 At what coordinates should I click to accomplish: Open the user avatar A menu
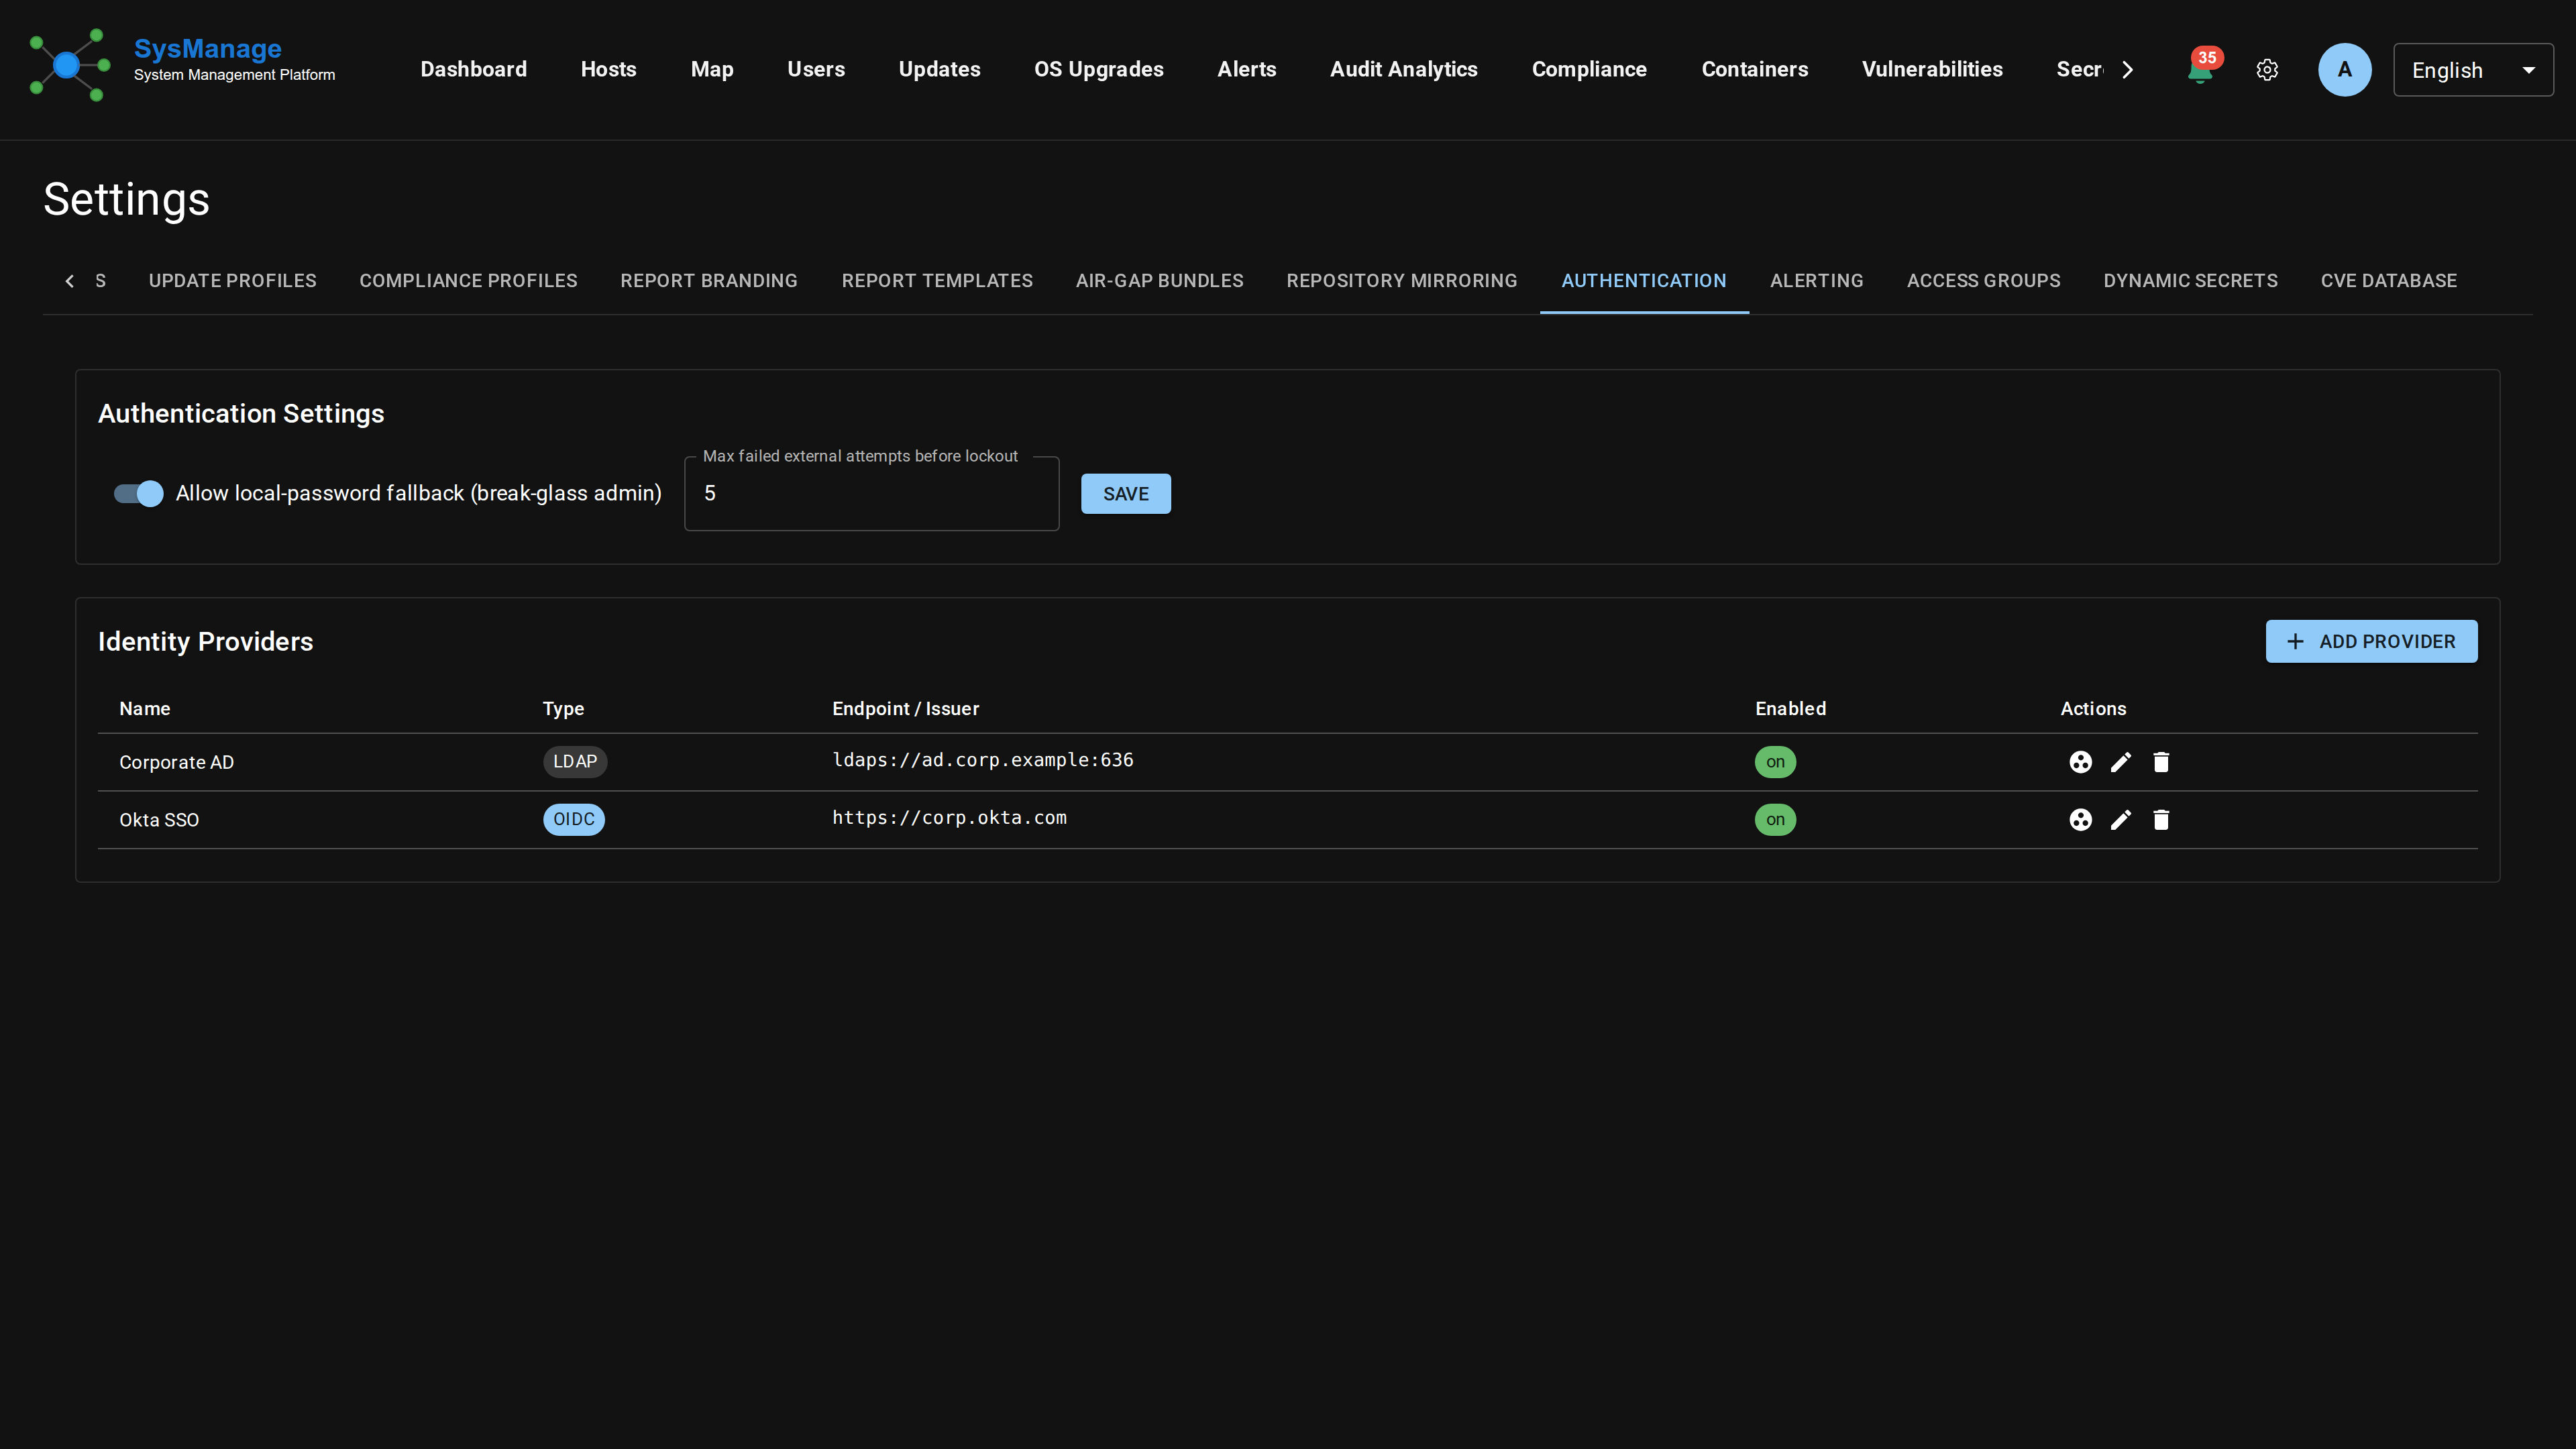[2344, 70]
